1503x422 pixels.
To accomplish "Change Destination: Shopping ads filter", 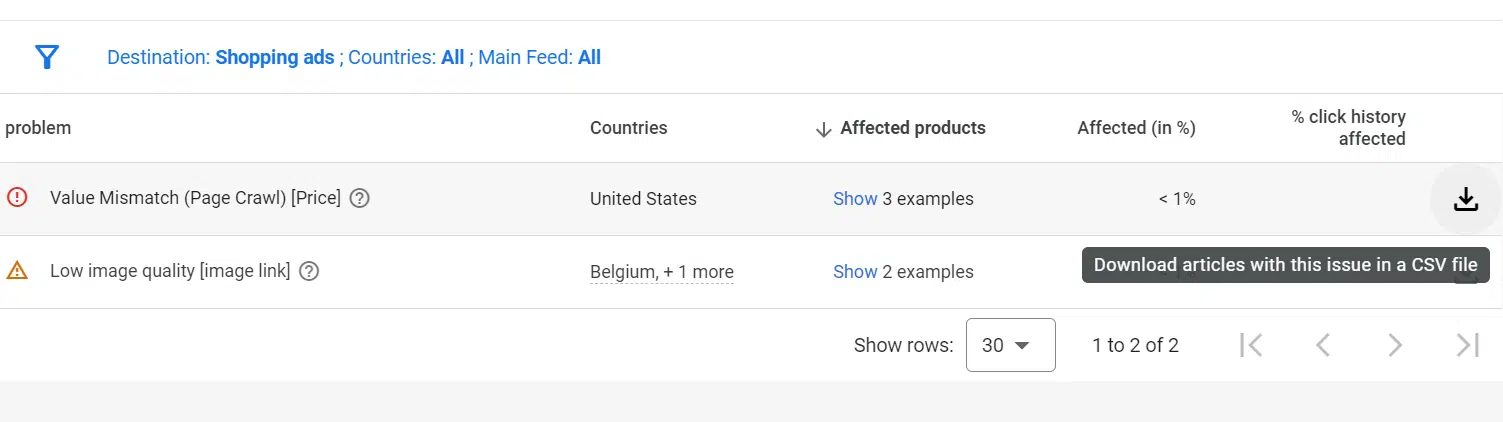I will click(221, 57).
